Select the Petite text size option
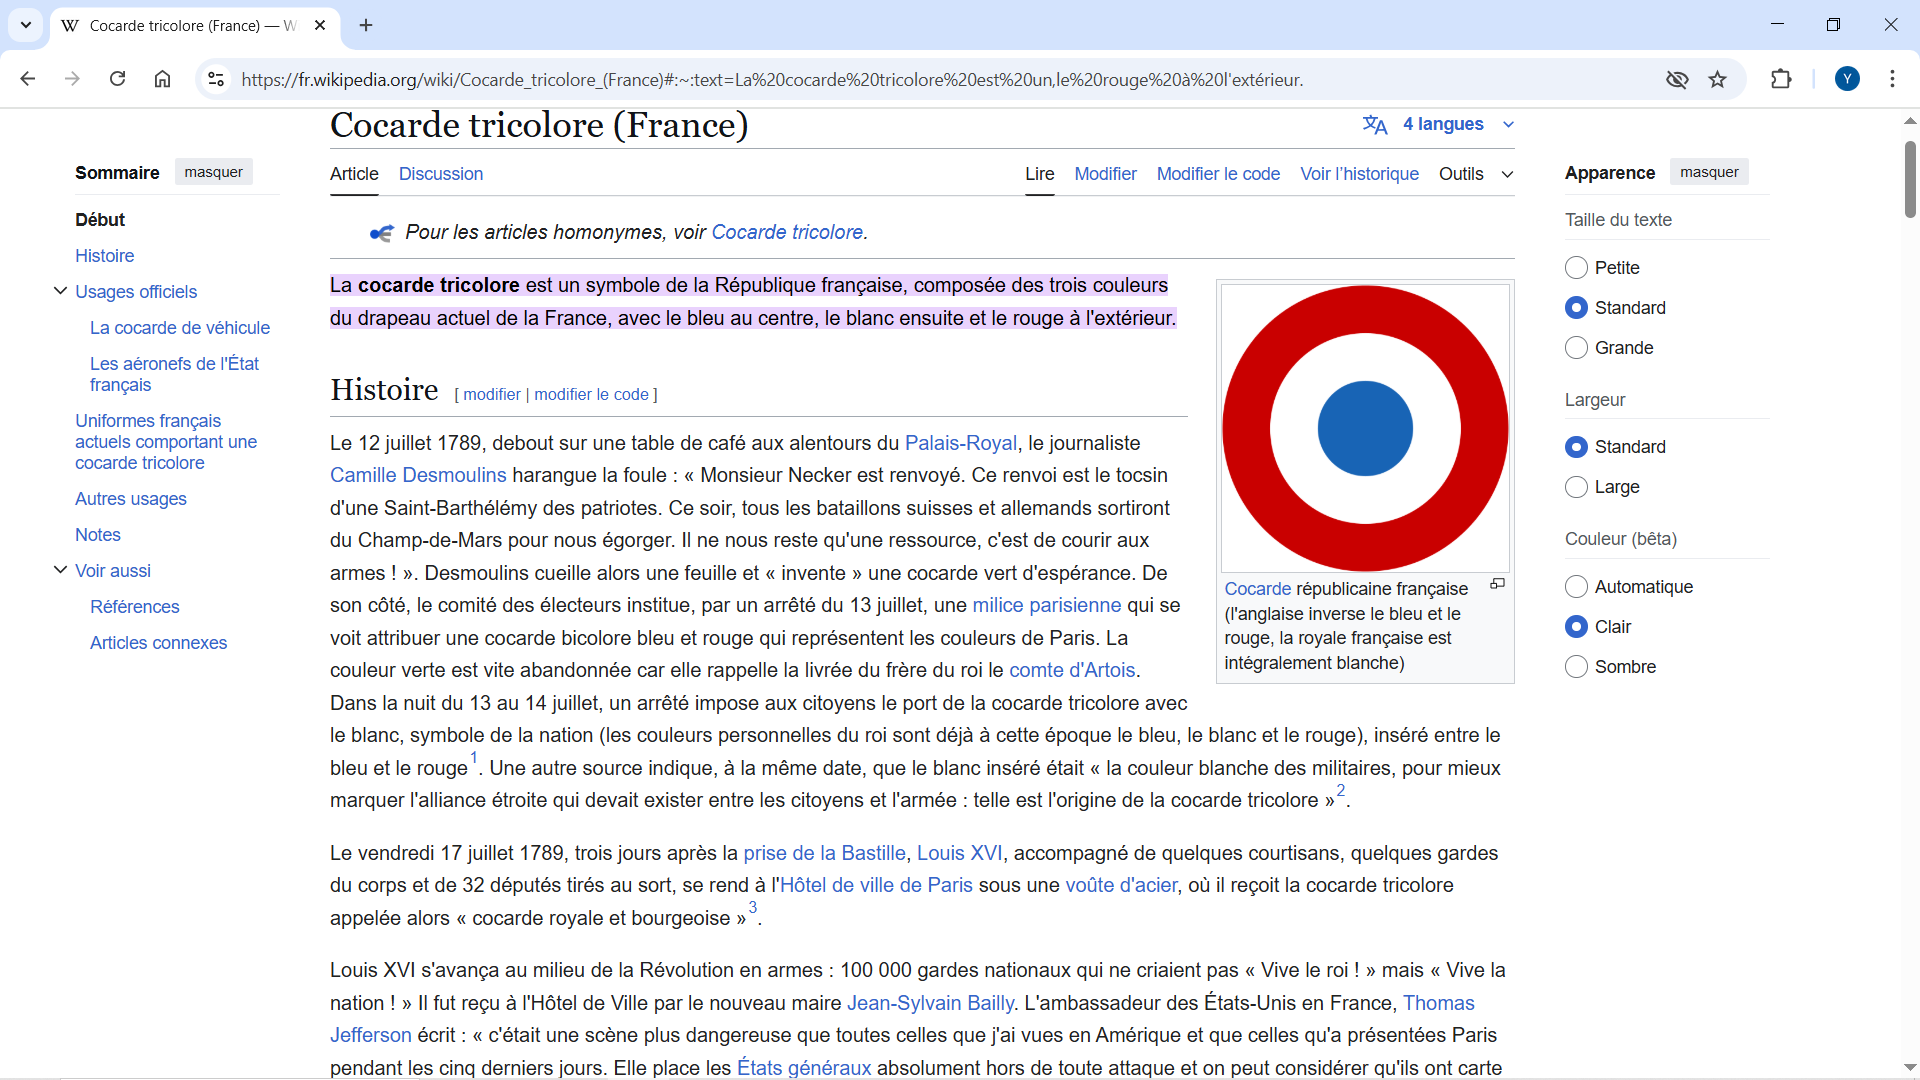This screenshot has width=1920, height=1080. pos(1576,268)
